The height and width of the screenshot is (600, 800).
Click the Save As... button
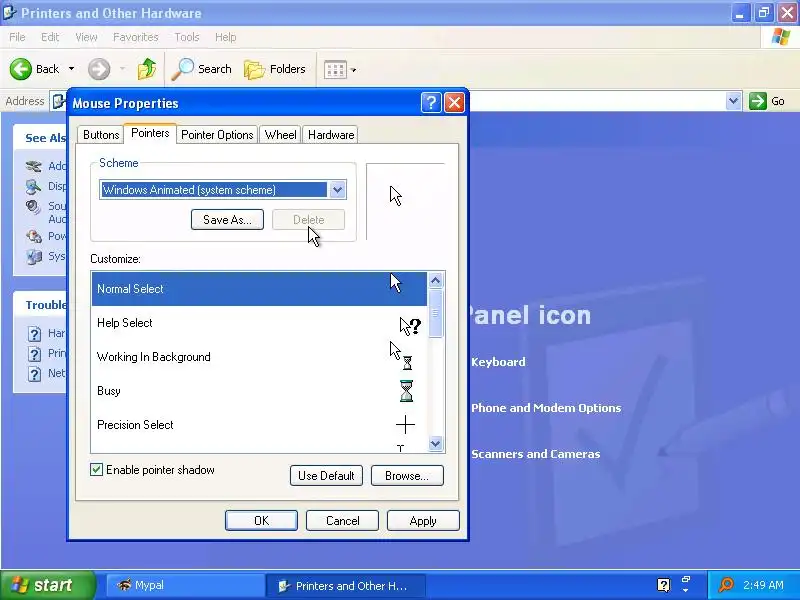point(228,219)
